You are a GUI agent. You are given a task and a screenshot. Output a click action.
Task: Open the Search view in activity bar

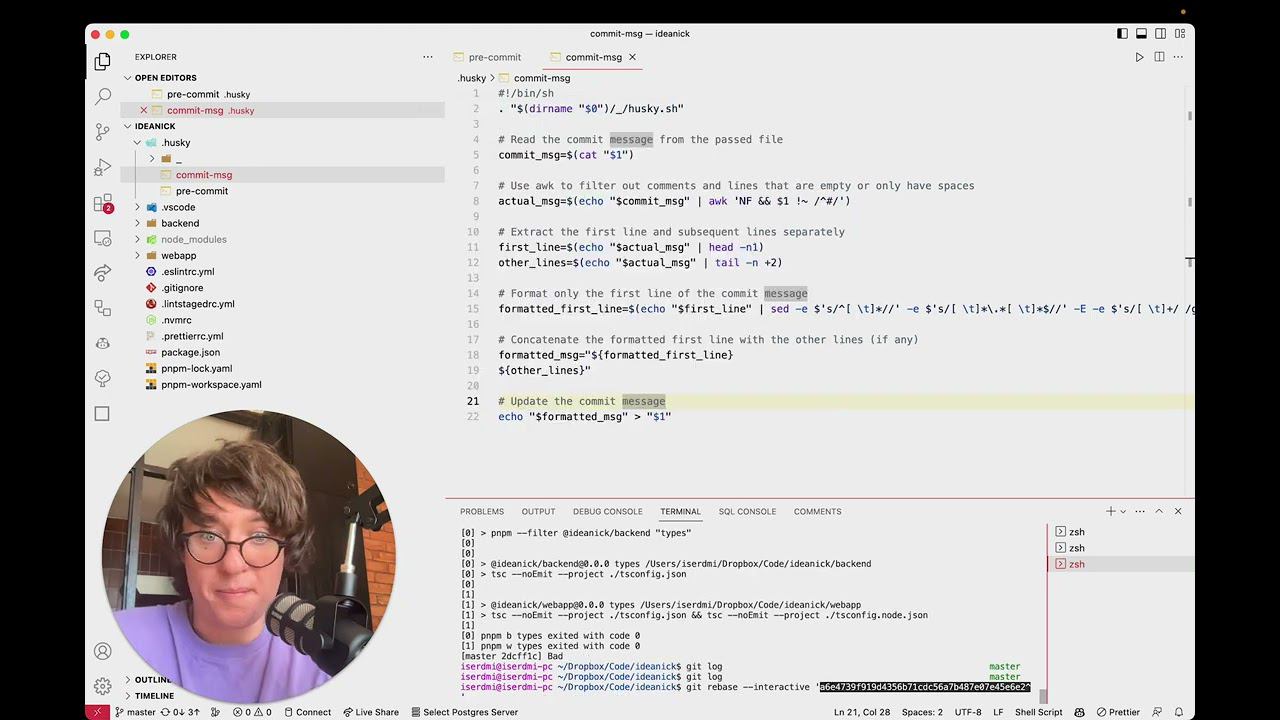[x=102, y=97]
